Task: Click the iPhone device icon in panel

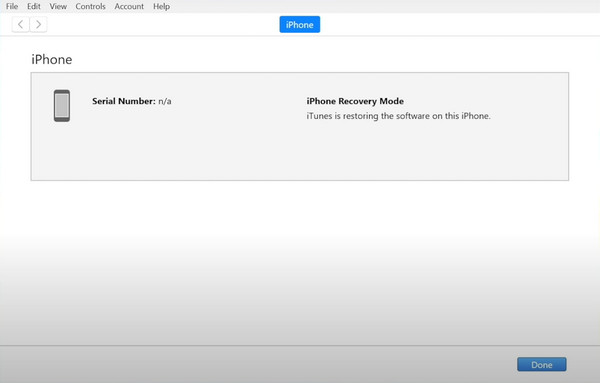Action: click(62, 106)
